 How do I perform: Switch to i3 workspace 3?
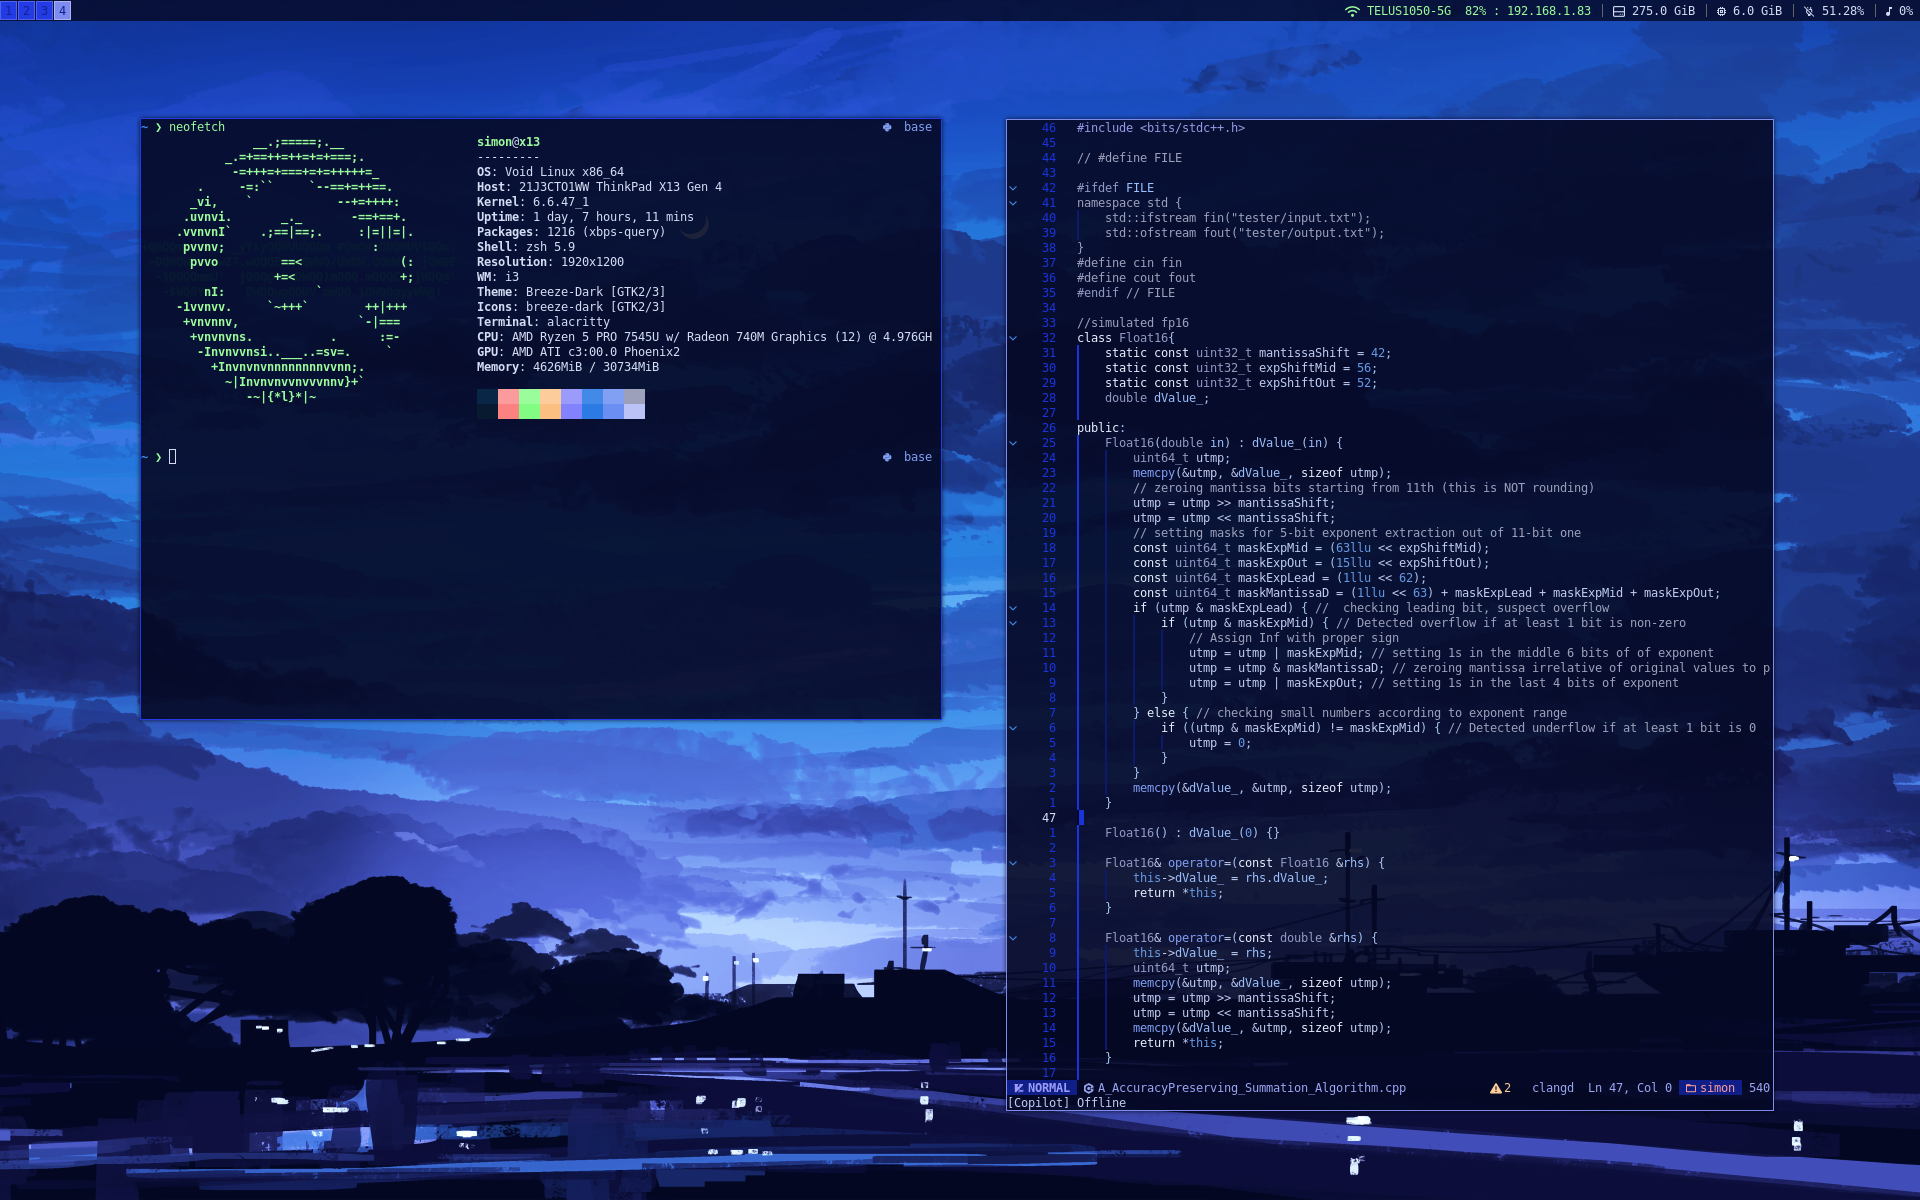tap(44, 11)
